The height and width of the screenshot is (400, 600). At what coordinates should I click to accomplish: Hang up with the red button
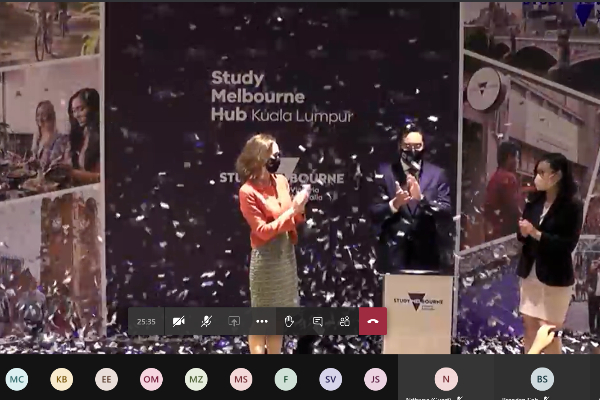373,321
